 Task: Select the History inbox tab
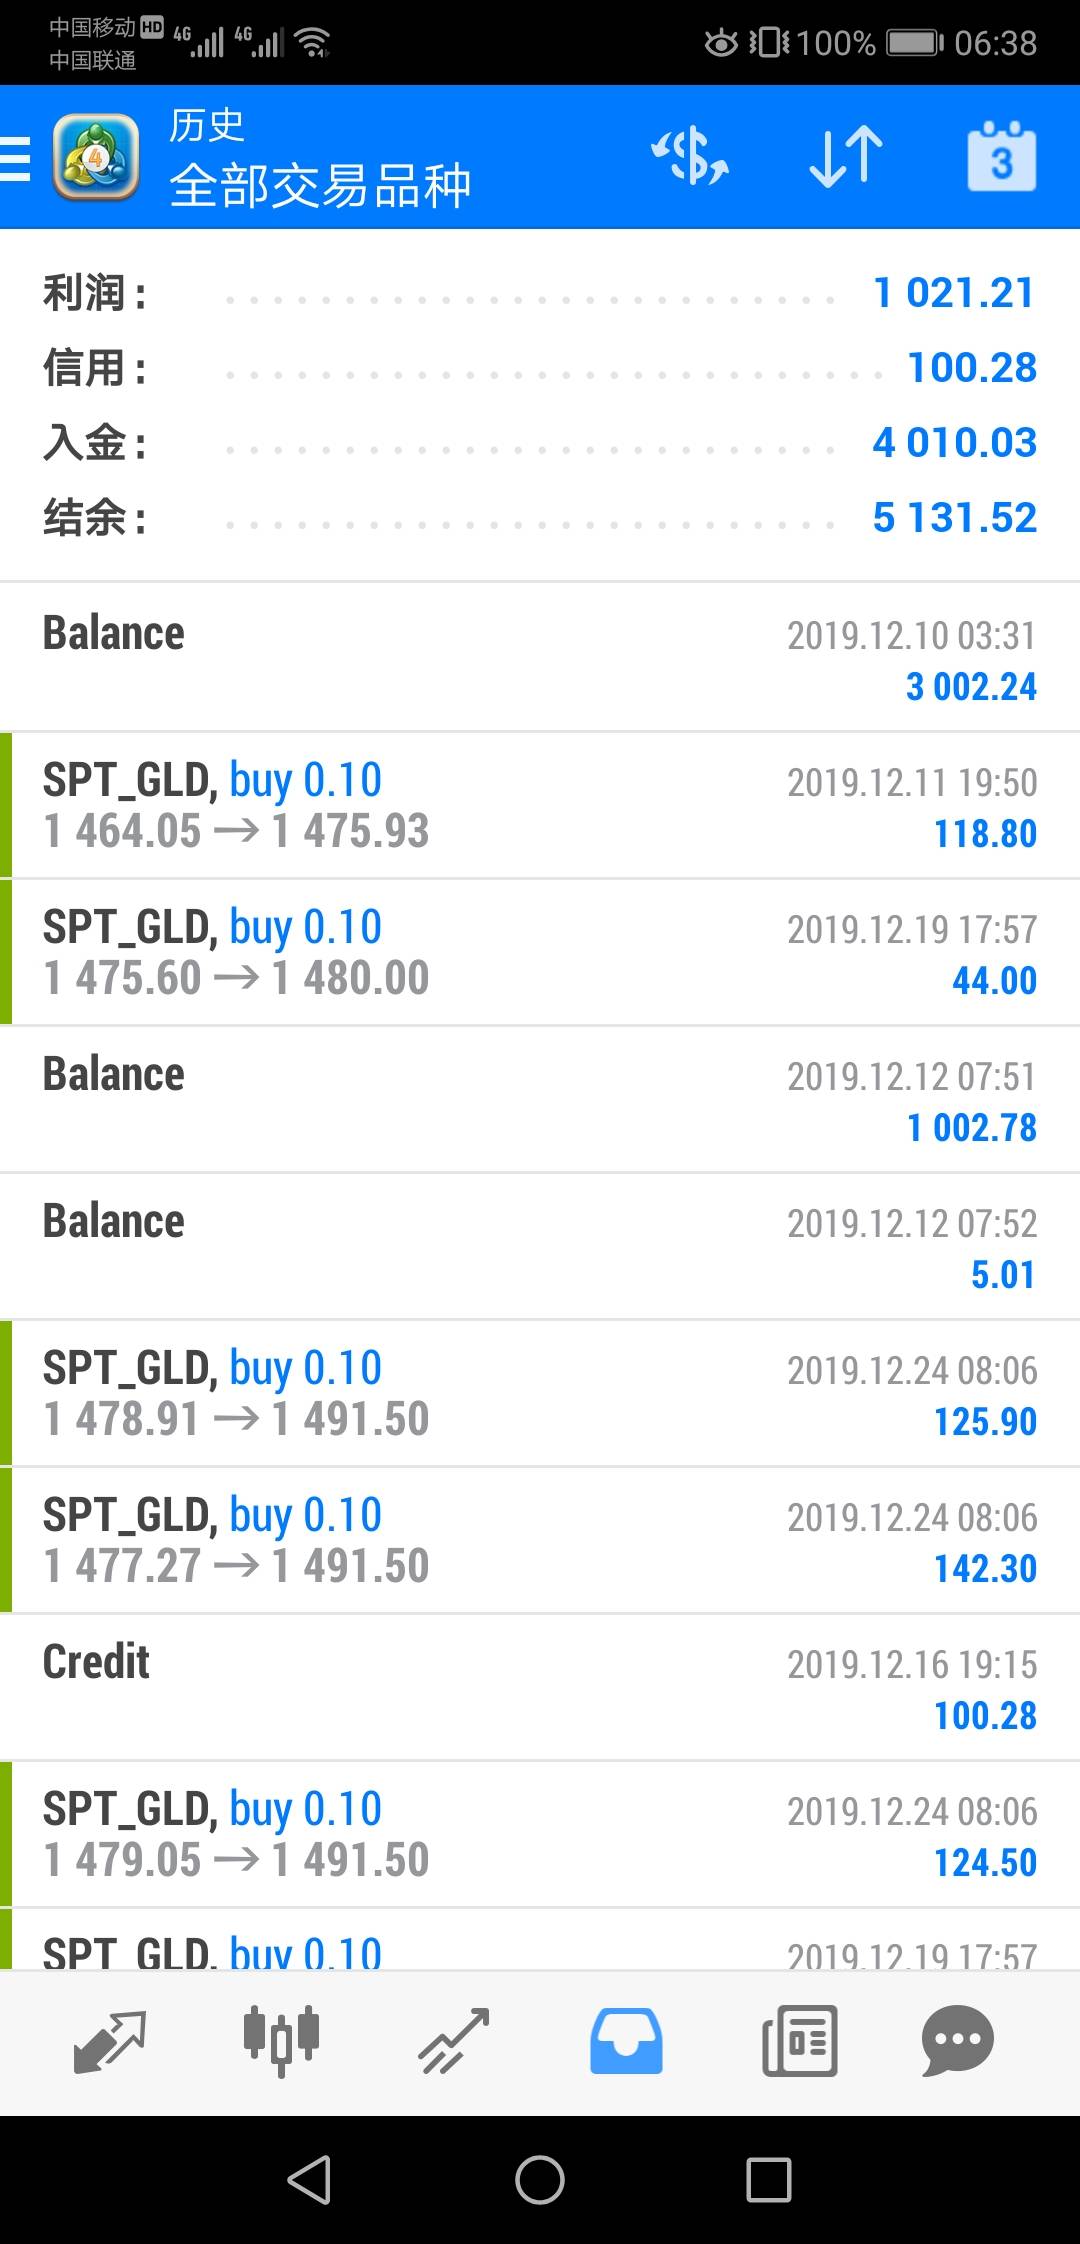[x=626, y=2041]
